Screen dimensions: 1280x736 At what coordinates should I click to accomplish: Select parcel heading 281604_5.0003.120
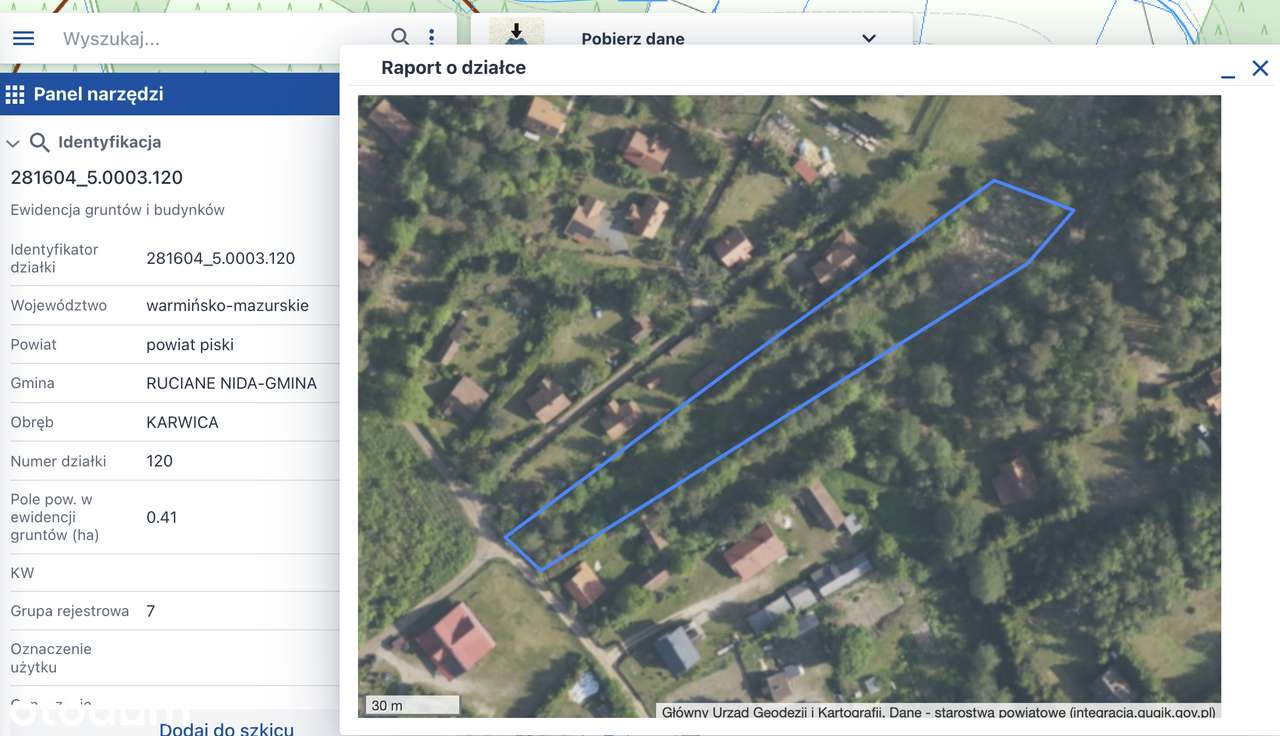coord(97,178)
